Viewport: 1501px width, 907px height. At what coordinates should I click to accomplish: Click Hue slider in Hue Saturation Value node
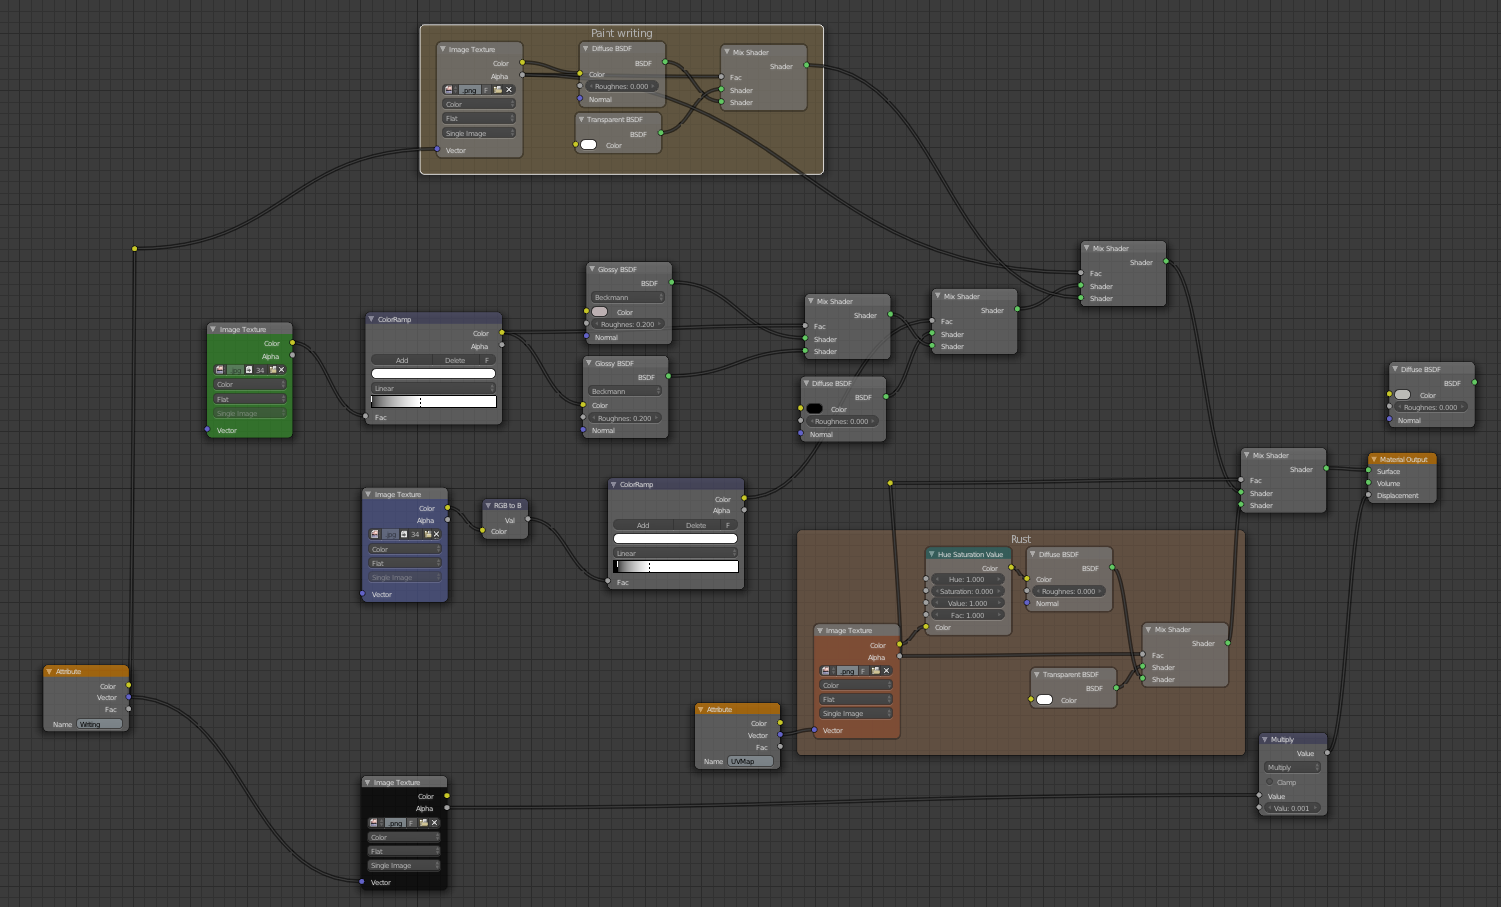click(968, 579)
